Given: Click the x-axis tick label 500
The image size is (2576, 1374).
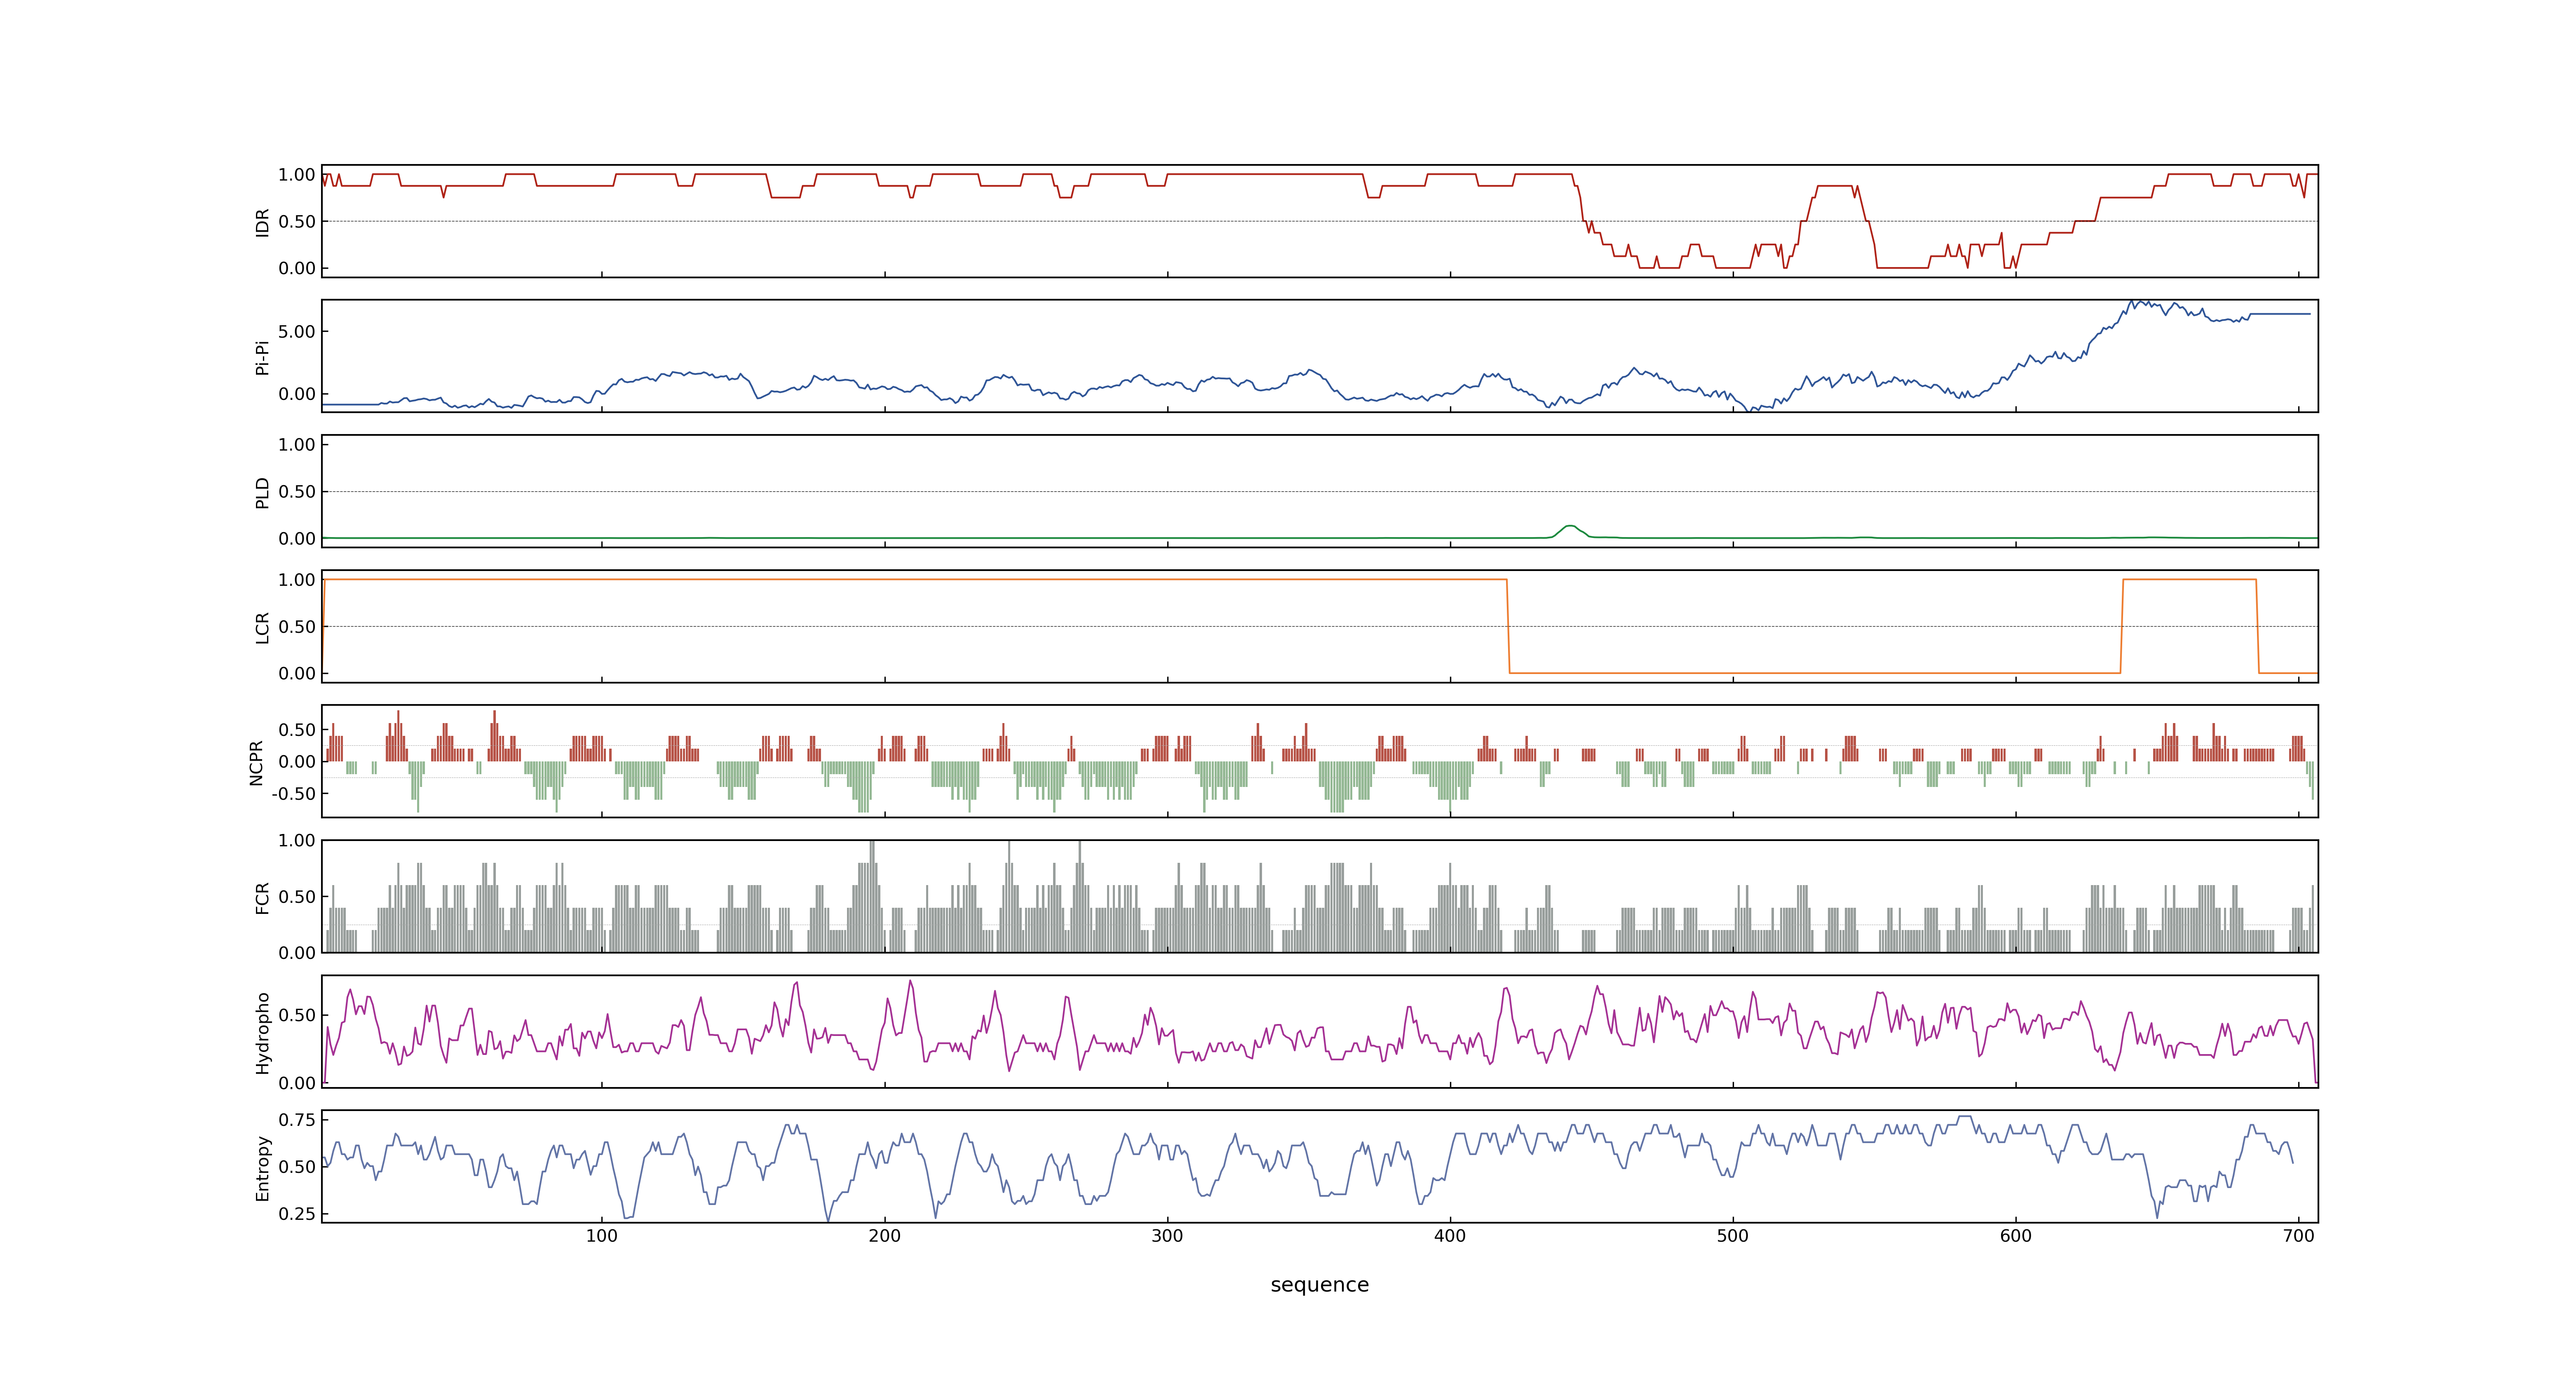Looking at the screenshot, I should [1733, 1236].
